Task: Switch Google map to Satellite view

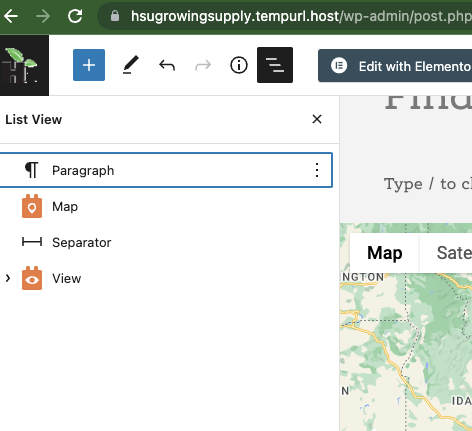Action: tap(446, 253)
